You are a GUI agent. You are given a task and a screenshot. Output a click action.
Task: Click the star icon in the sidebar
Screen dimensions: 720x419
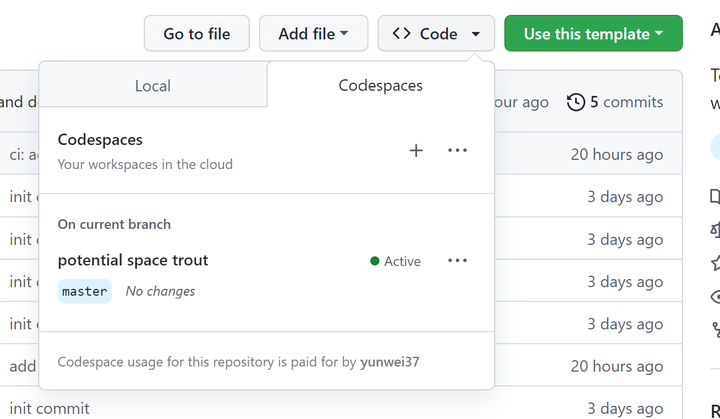[x=715, y=263]
